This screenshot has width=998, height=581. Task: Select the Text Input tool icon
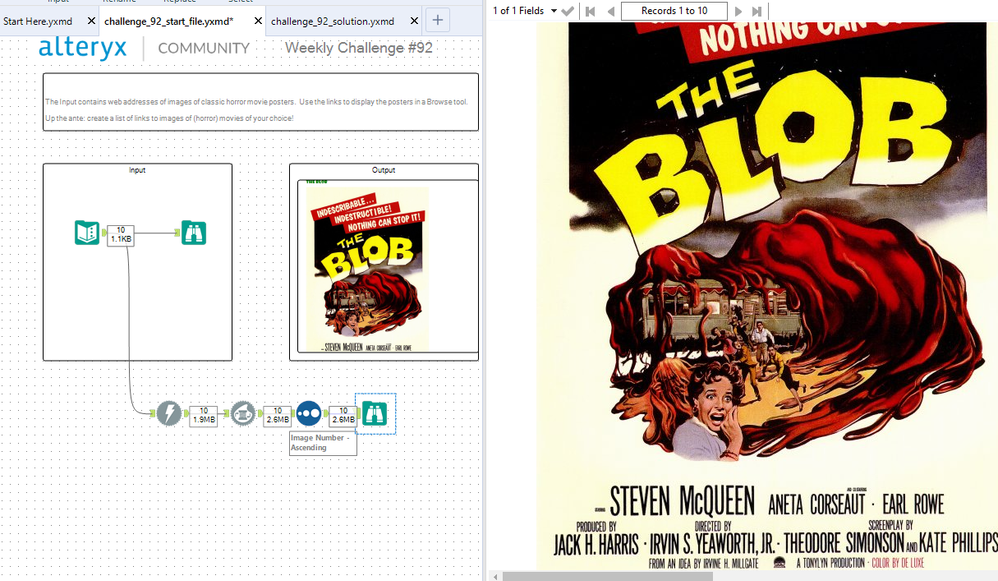87,233
